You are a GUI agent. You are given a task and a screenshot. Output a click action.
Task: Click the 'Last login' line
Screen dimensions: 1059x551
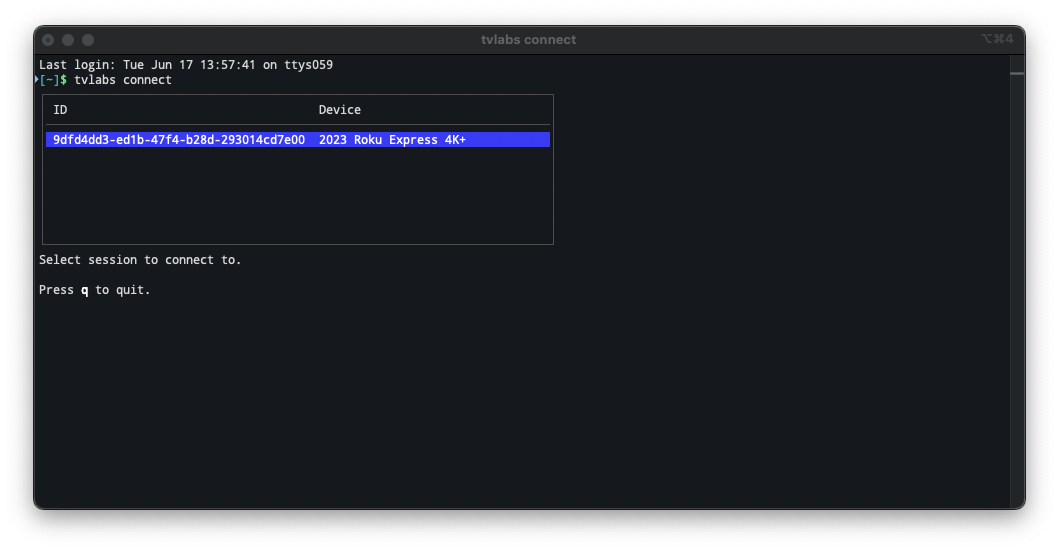coord(186,65)
